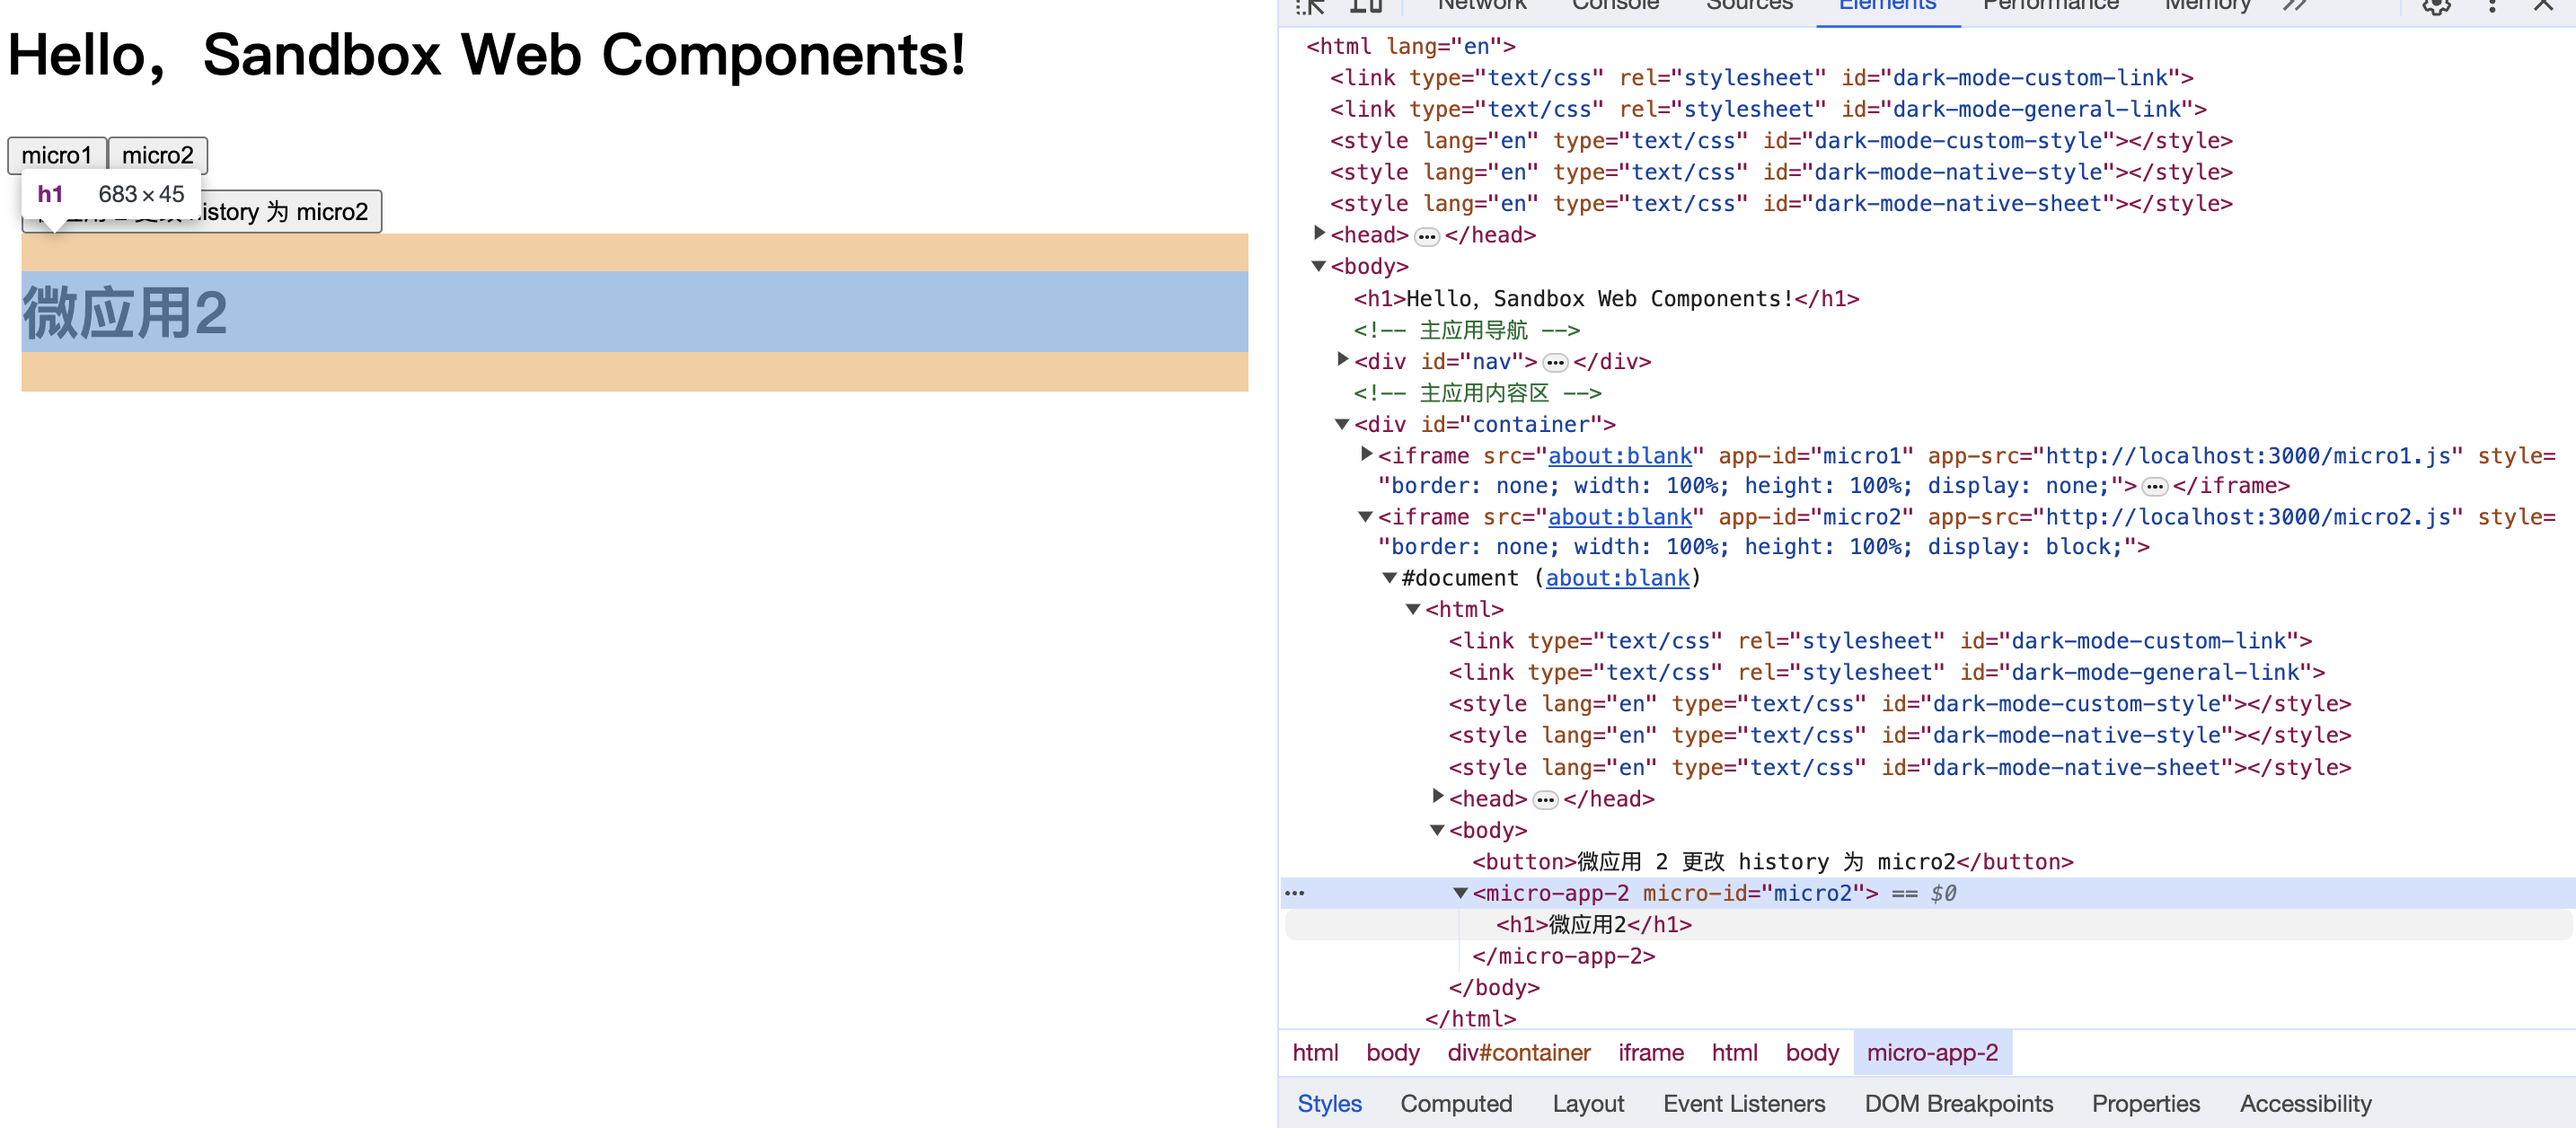Screen dimensions: 2576x1128
Task: Open the Event Listeners tab
Action: [1743, 1104]
